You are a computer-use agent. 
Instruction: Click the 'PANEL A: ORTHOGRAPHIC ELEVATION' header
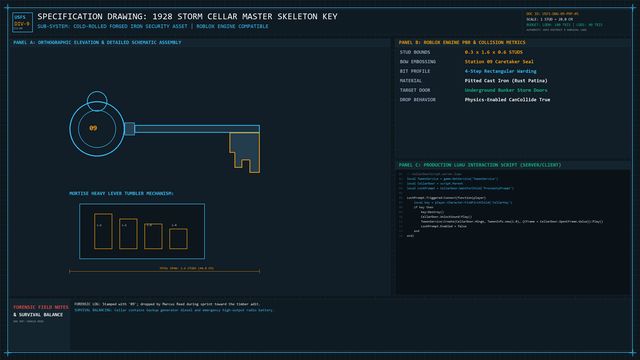point(97,42)
